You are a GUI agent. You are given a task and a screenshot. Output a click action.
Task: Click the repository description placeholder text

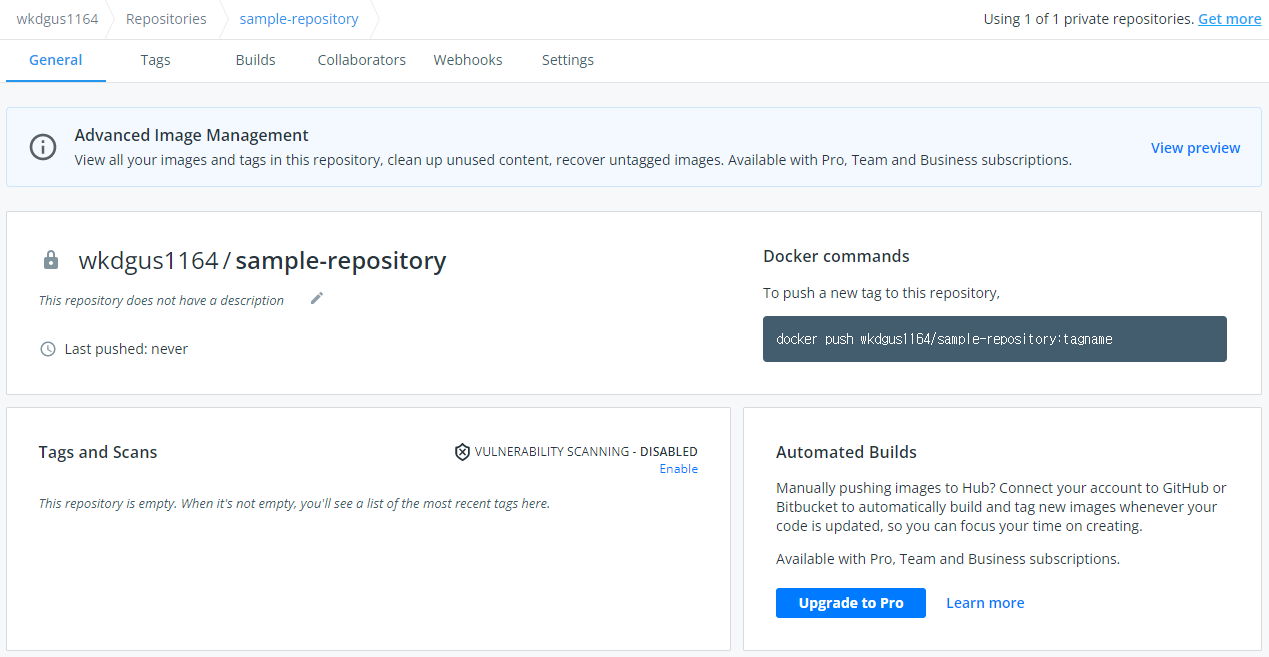pos(161,300)
